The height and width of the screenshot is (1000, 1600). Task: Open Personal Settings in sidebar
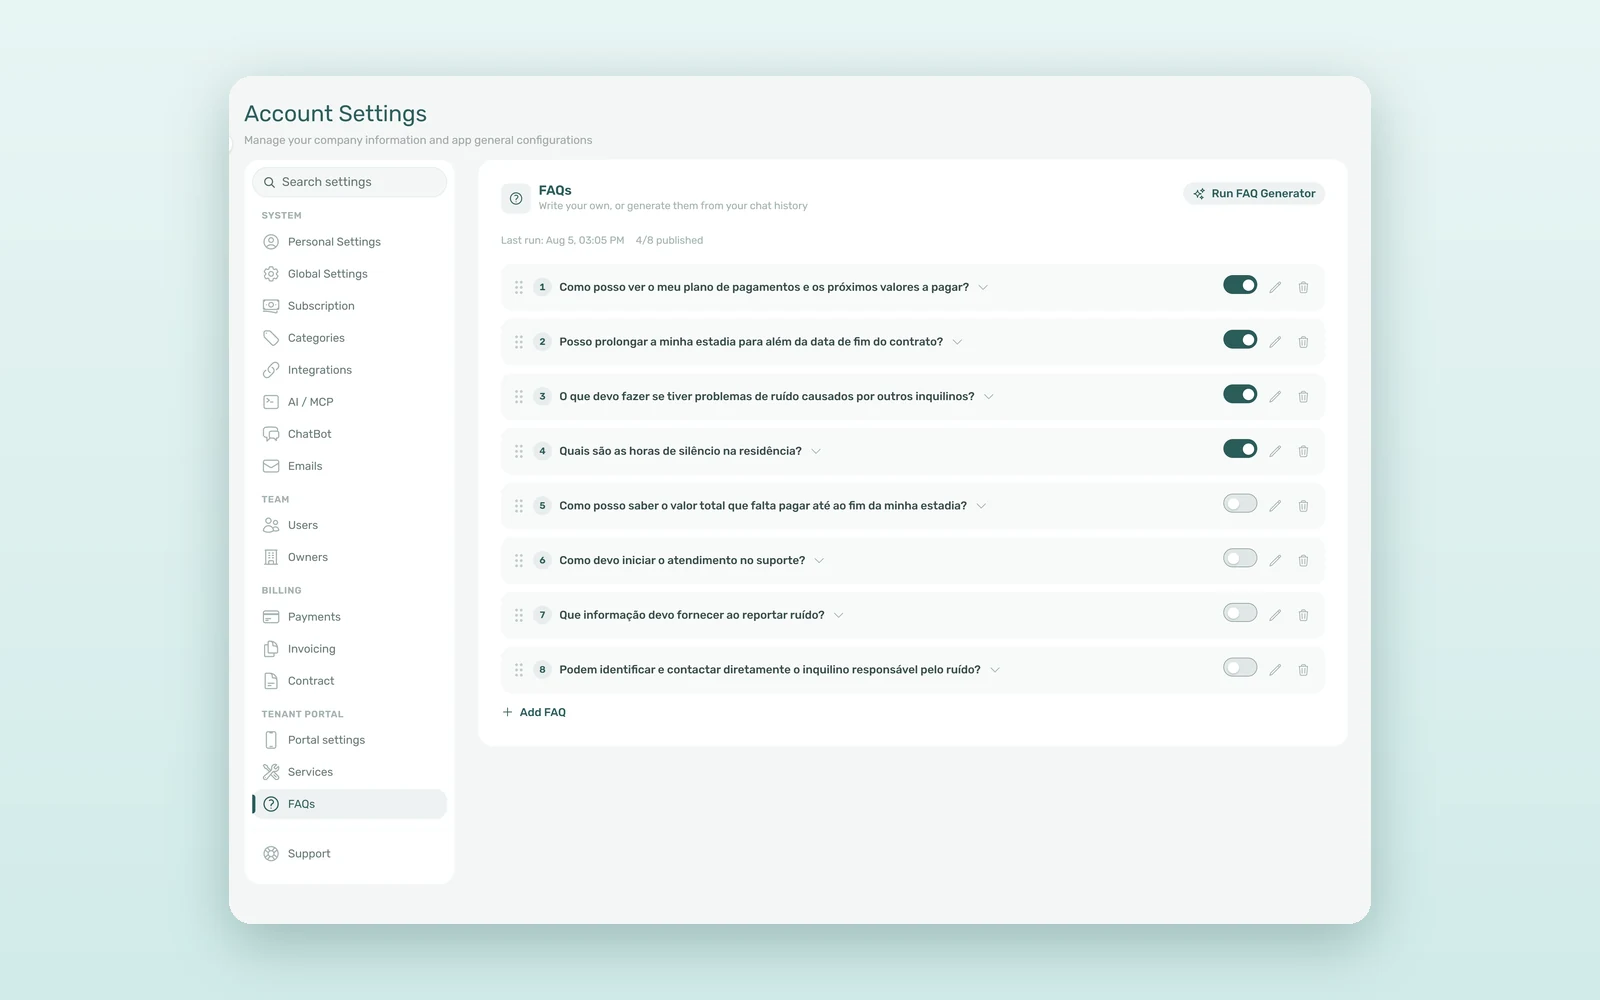tap(349, 242)
